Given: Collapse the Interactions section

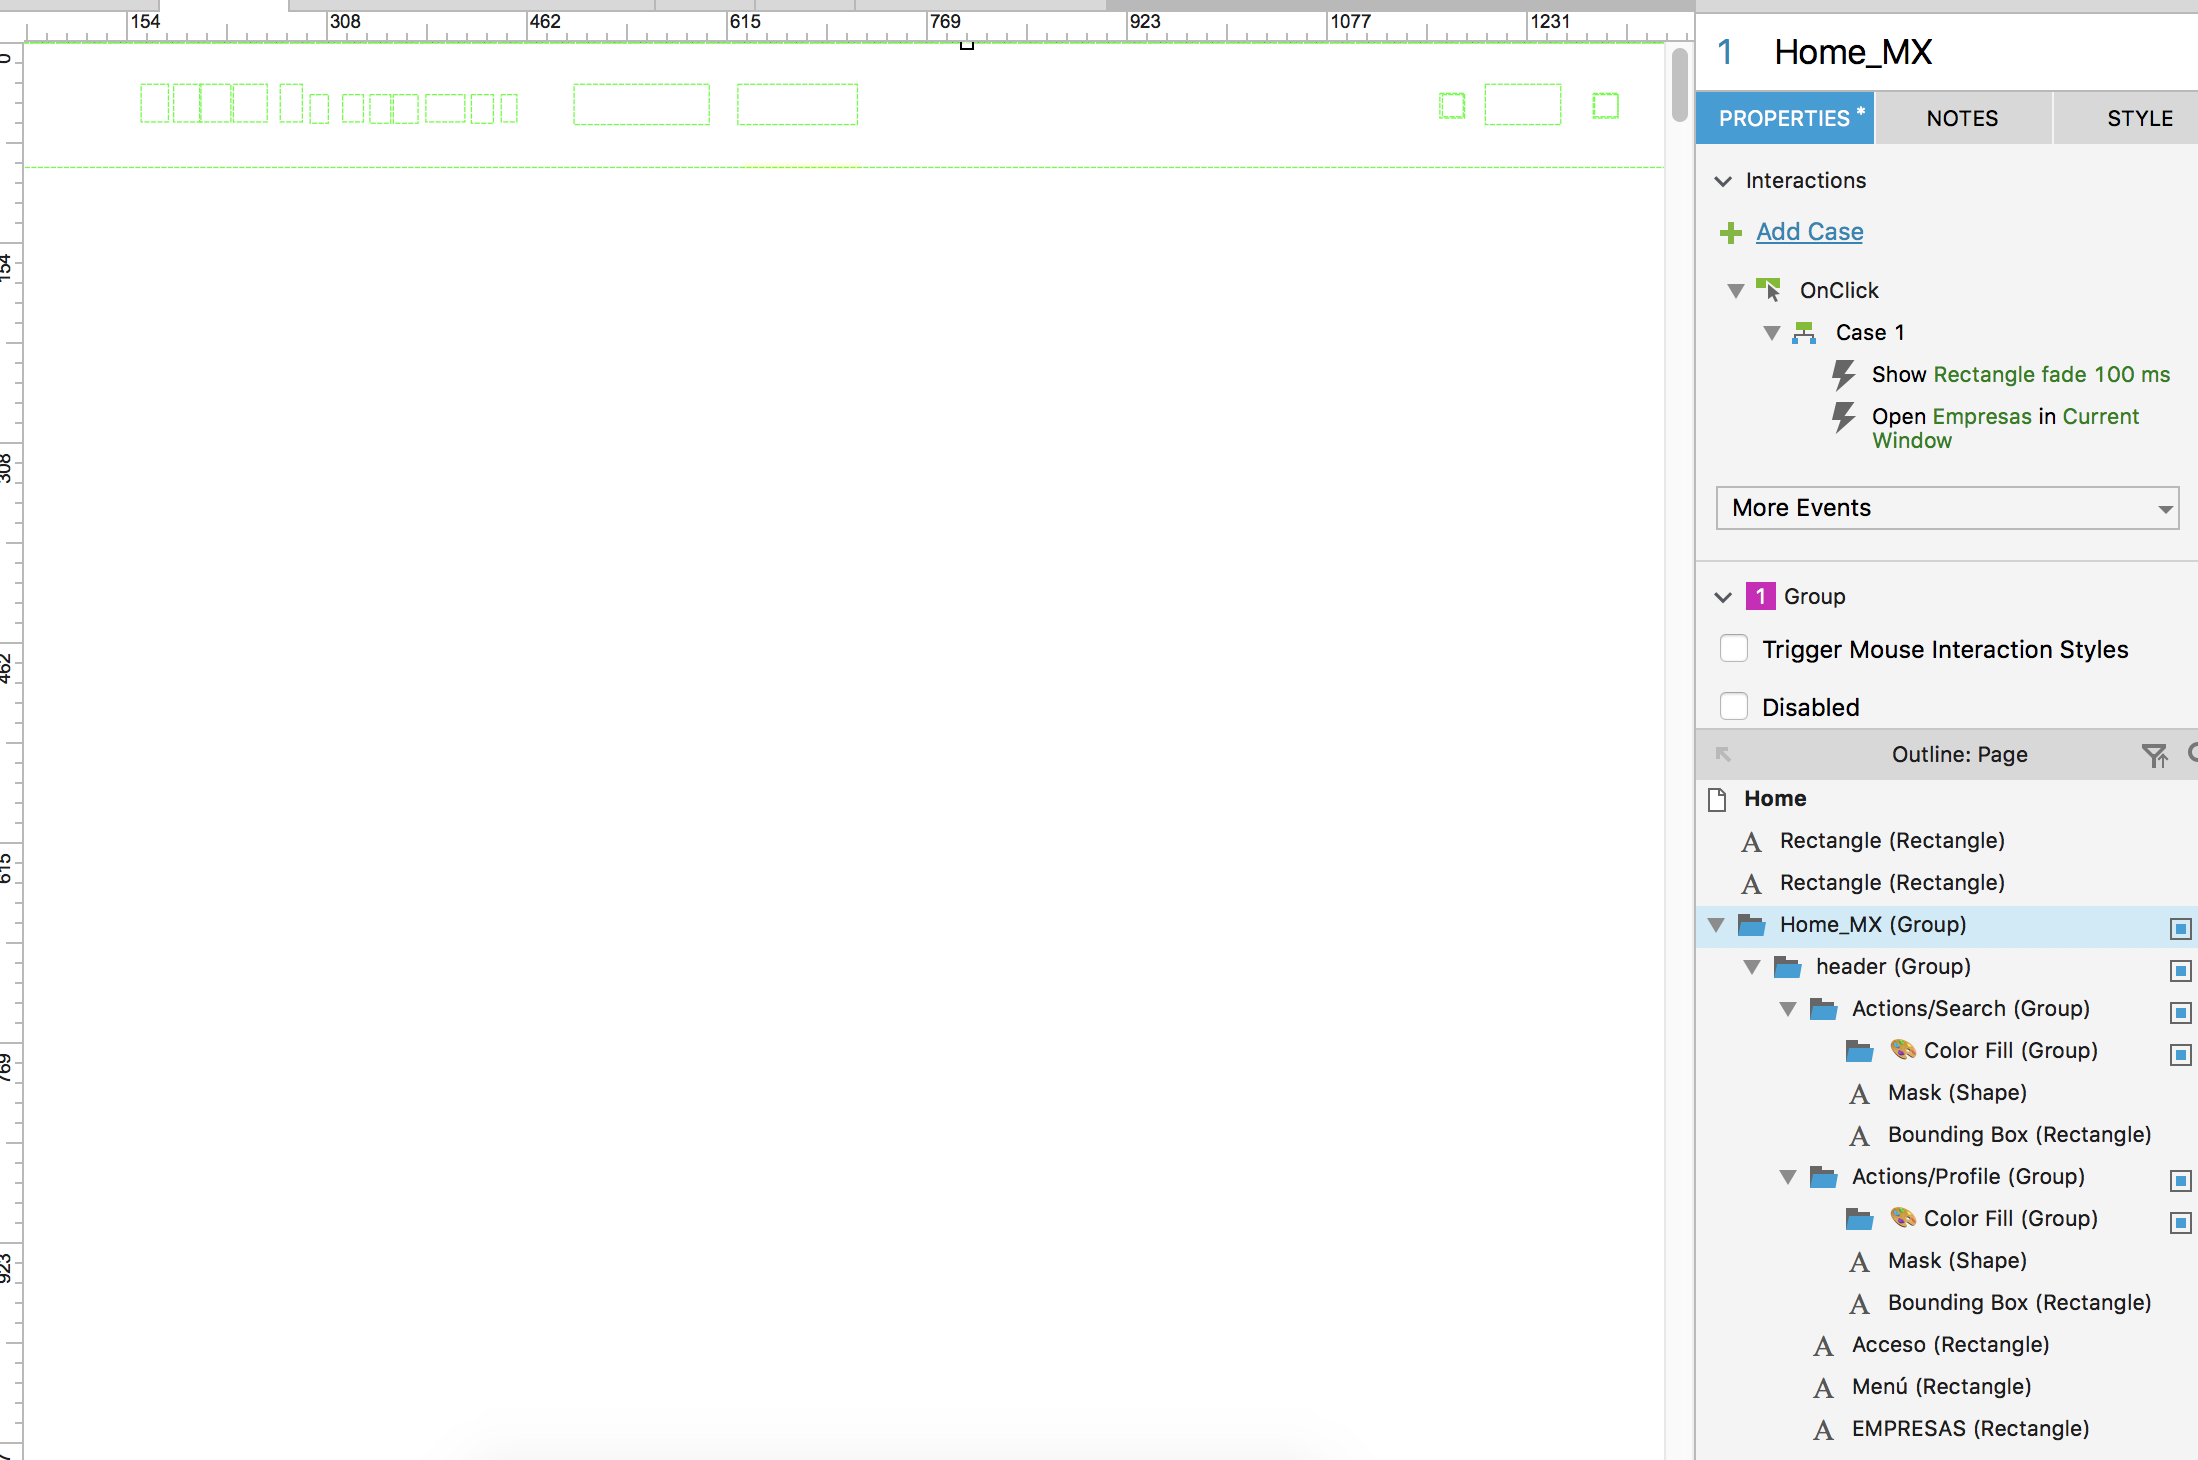Looking at the screenshot, I should pyautogui.click(x=1723, y=181).
